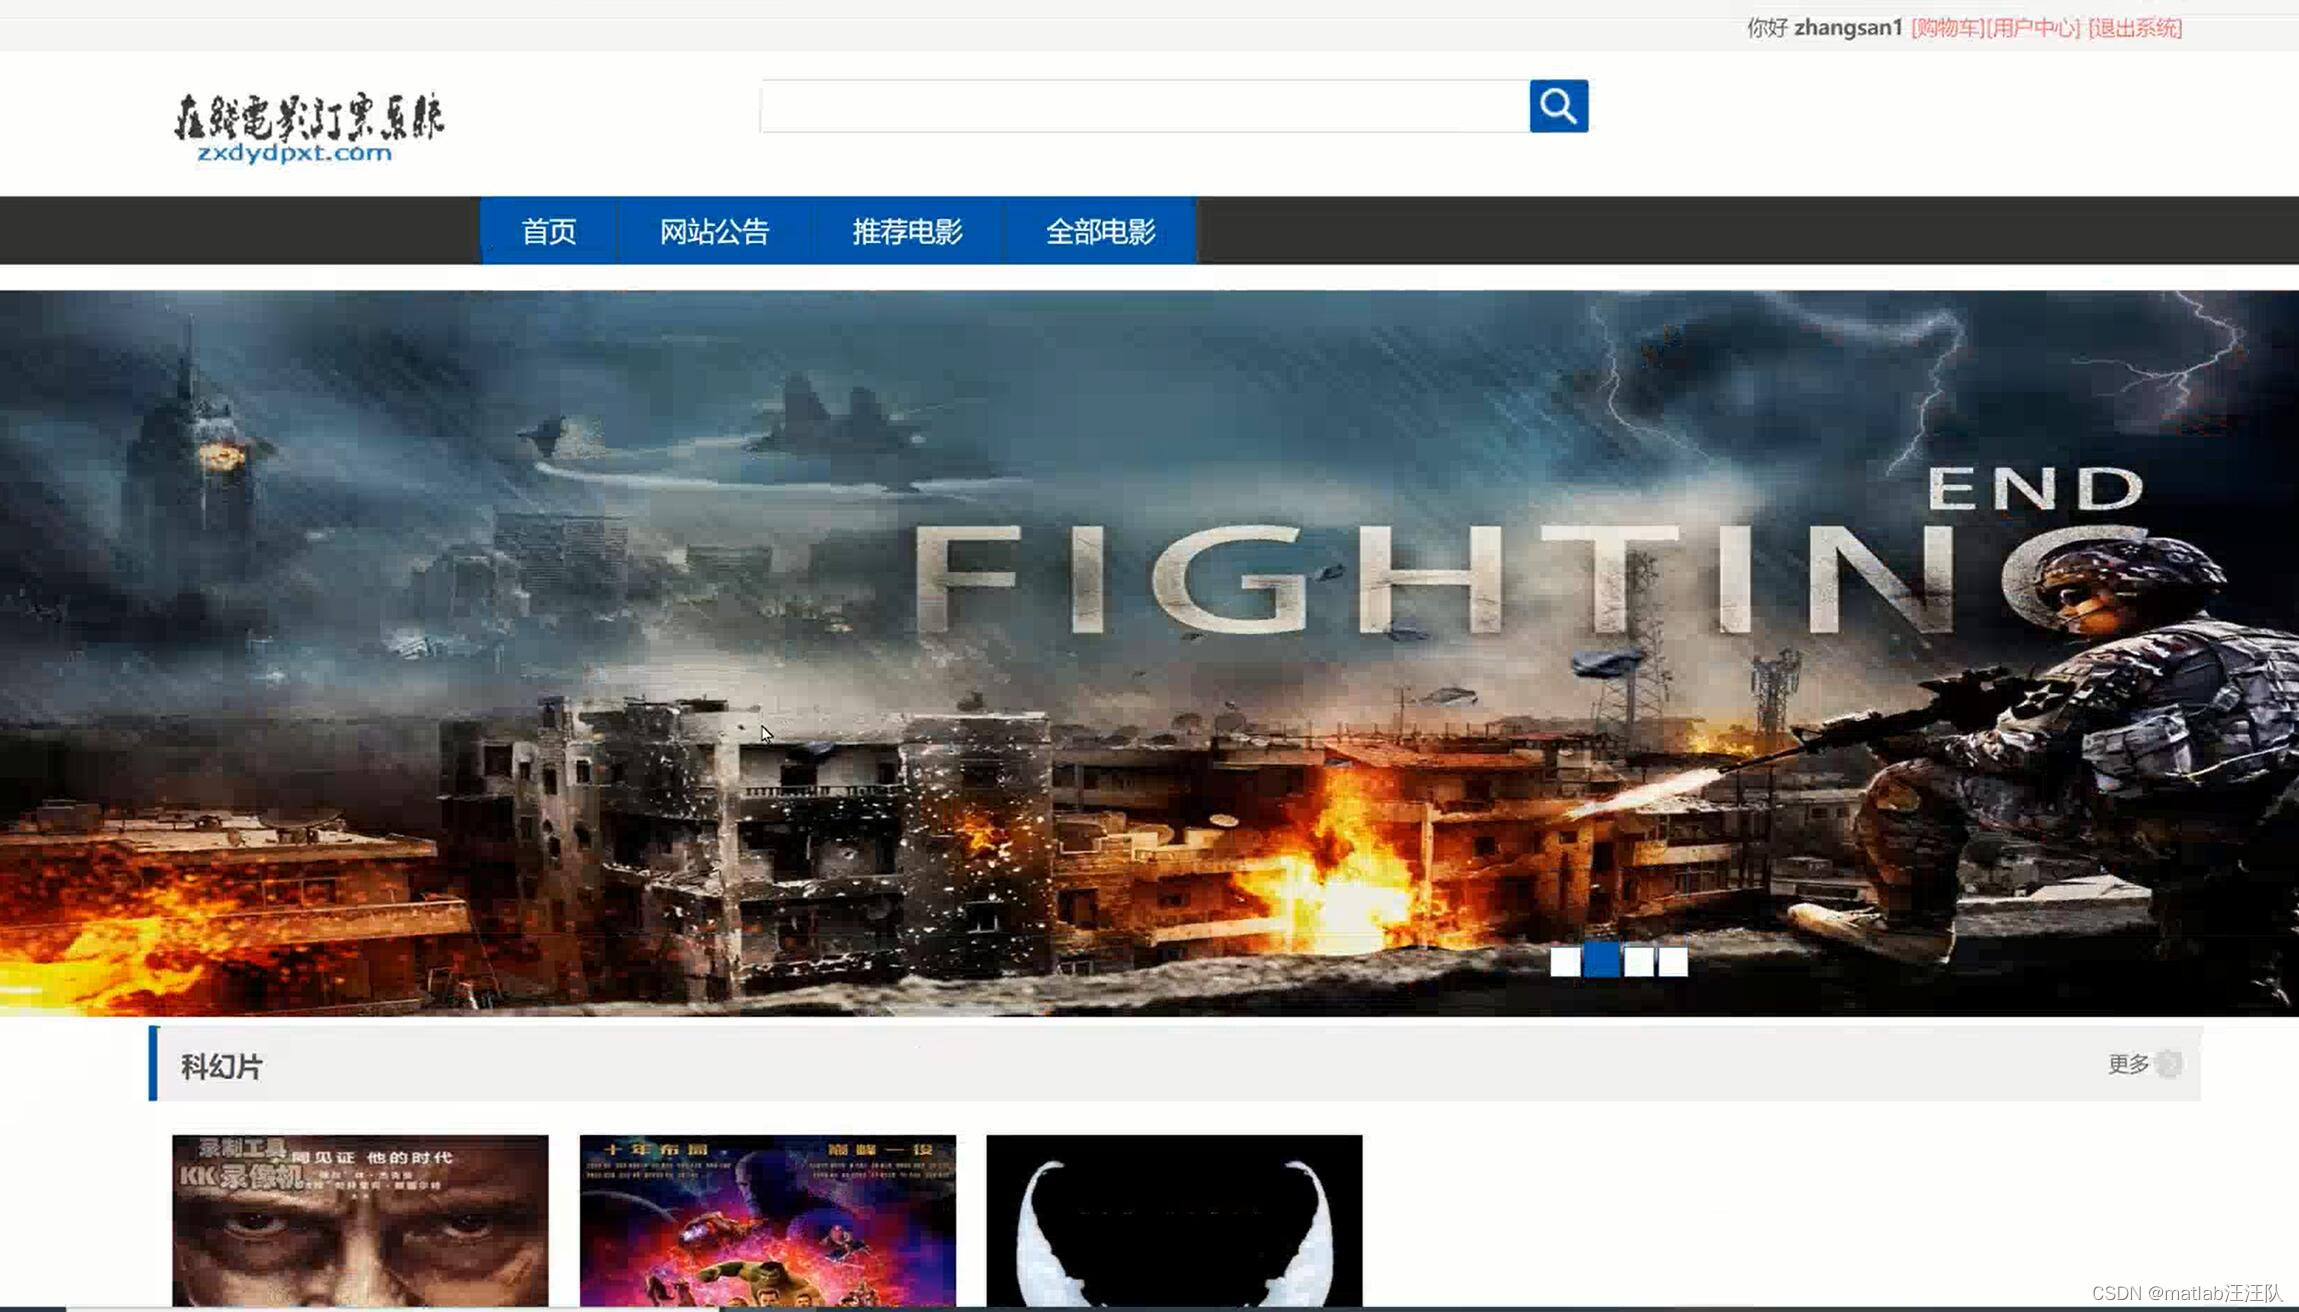Viewport: 2299px width, 1312px height.
Task: Open the 用户中心 user center link
Action: [x=2033, y=28]
